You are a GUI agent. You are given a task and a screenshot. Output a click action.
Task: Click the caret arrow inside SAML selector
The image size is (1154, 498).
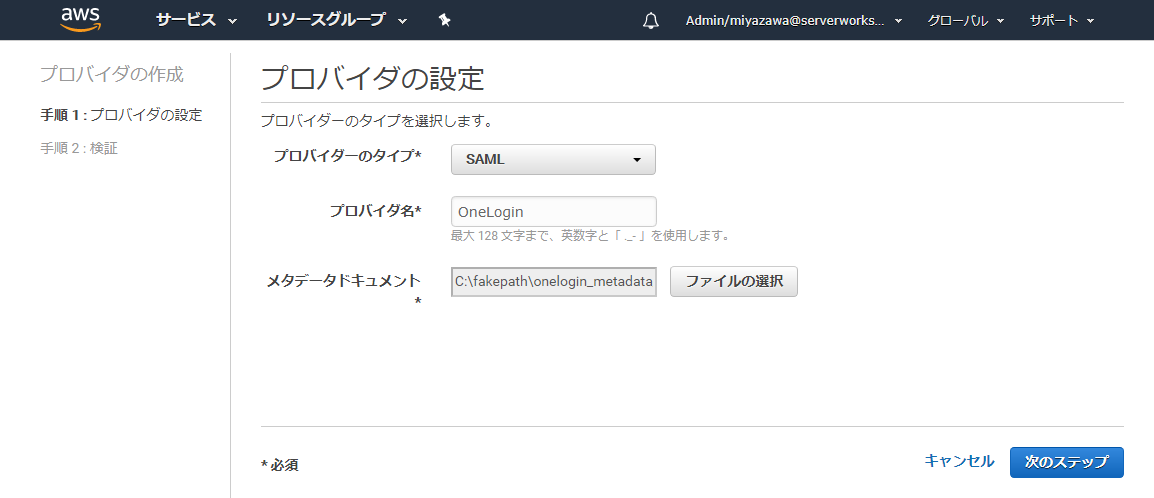pos(637,160)
